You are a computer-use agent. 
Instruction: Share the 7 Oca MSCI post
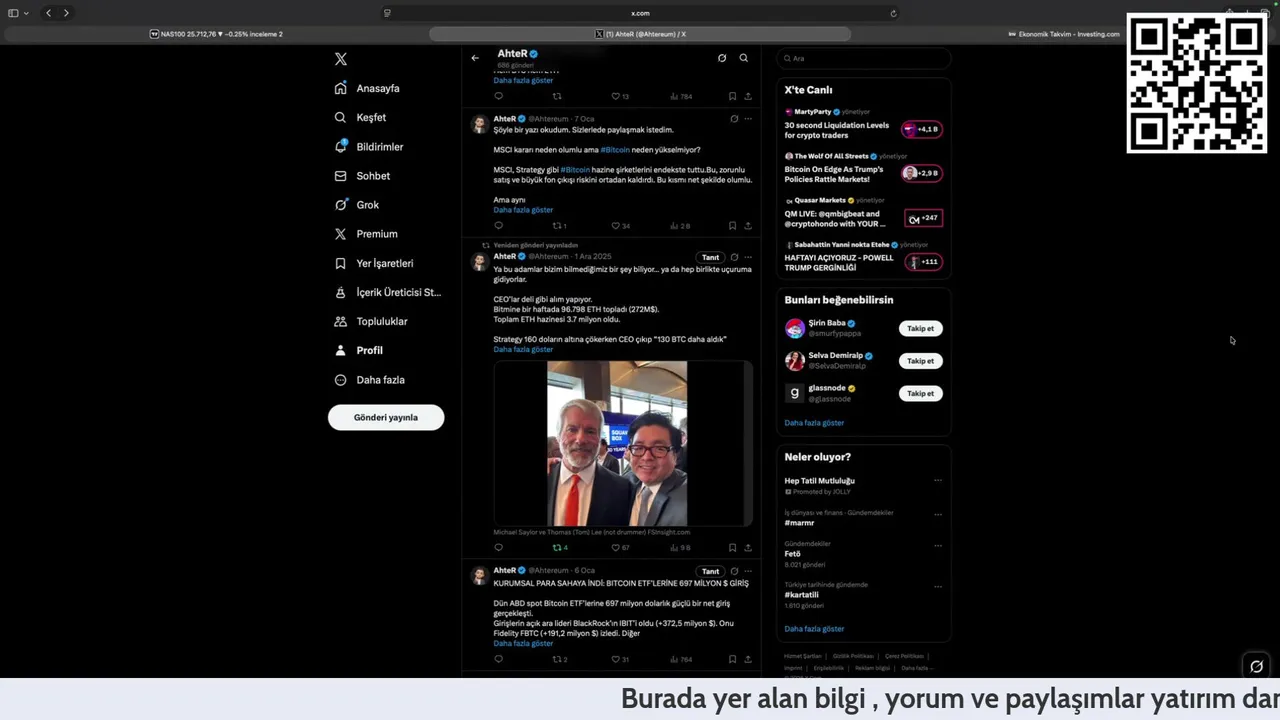[747, 226]
